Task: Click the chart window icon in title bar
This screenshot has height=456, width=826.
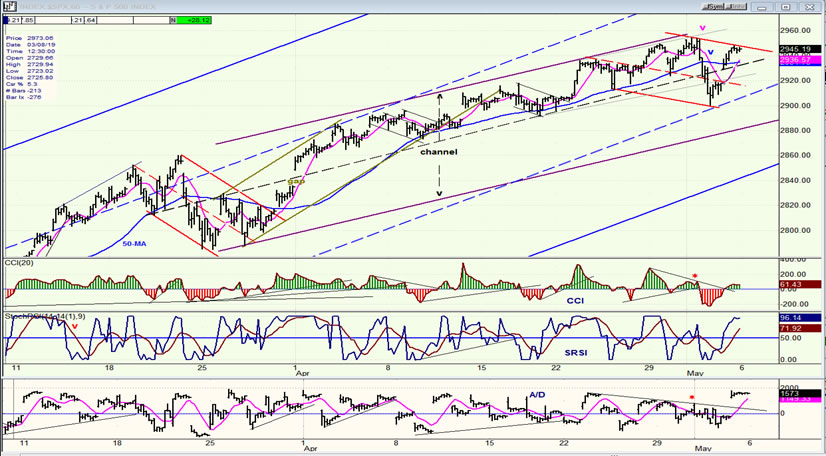Action: 8,6
